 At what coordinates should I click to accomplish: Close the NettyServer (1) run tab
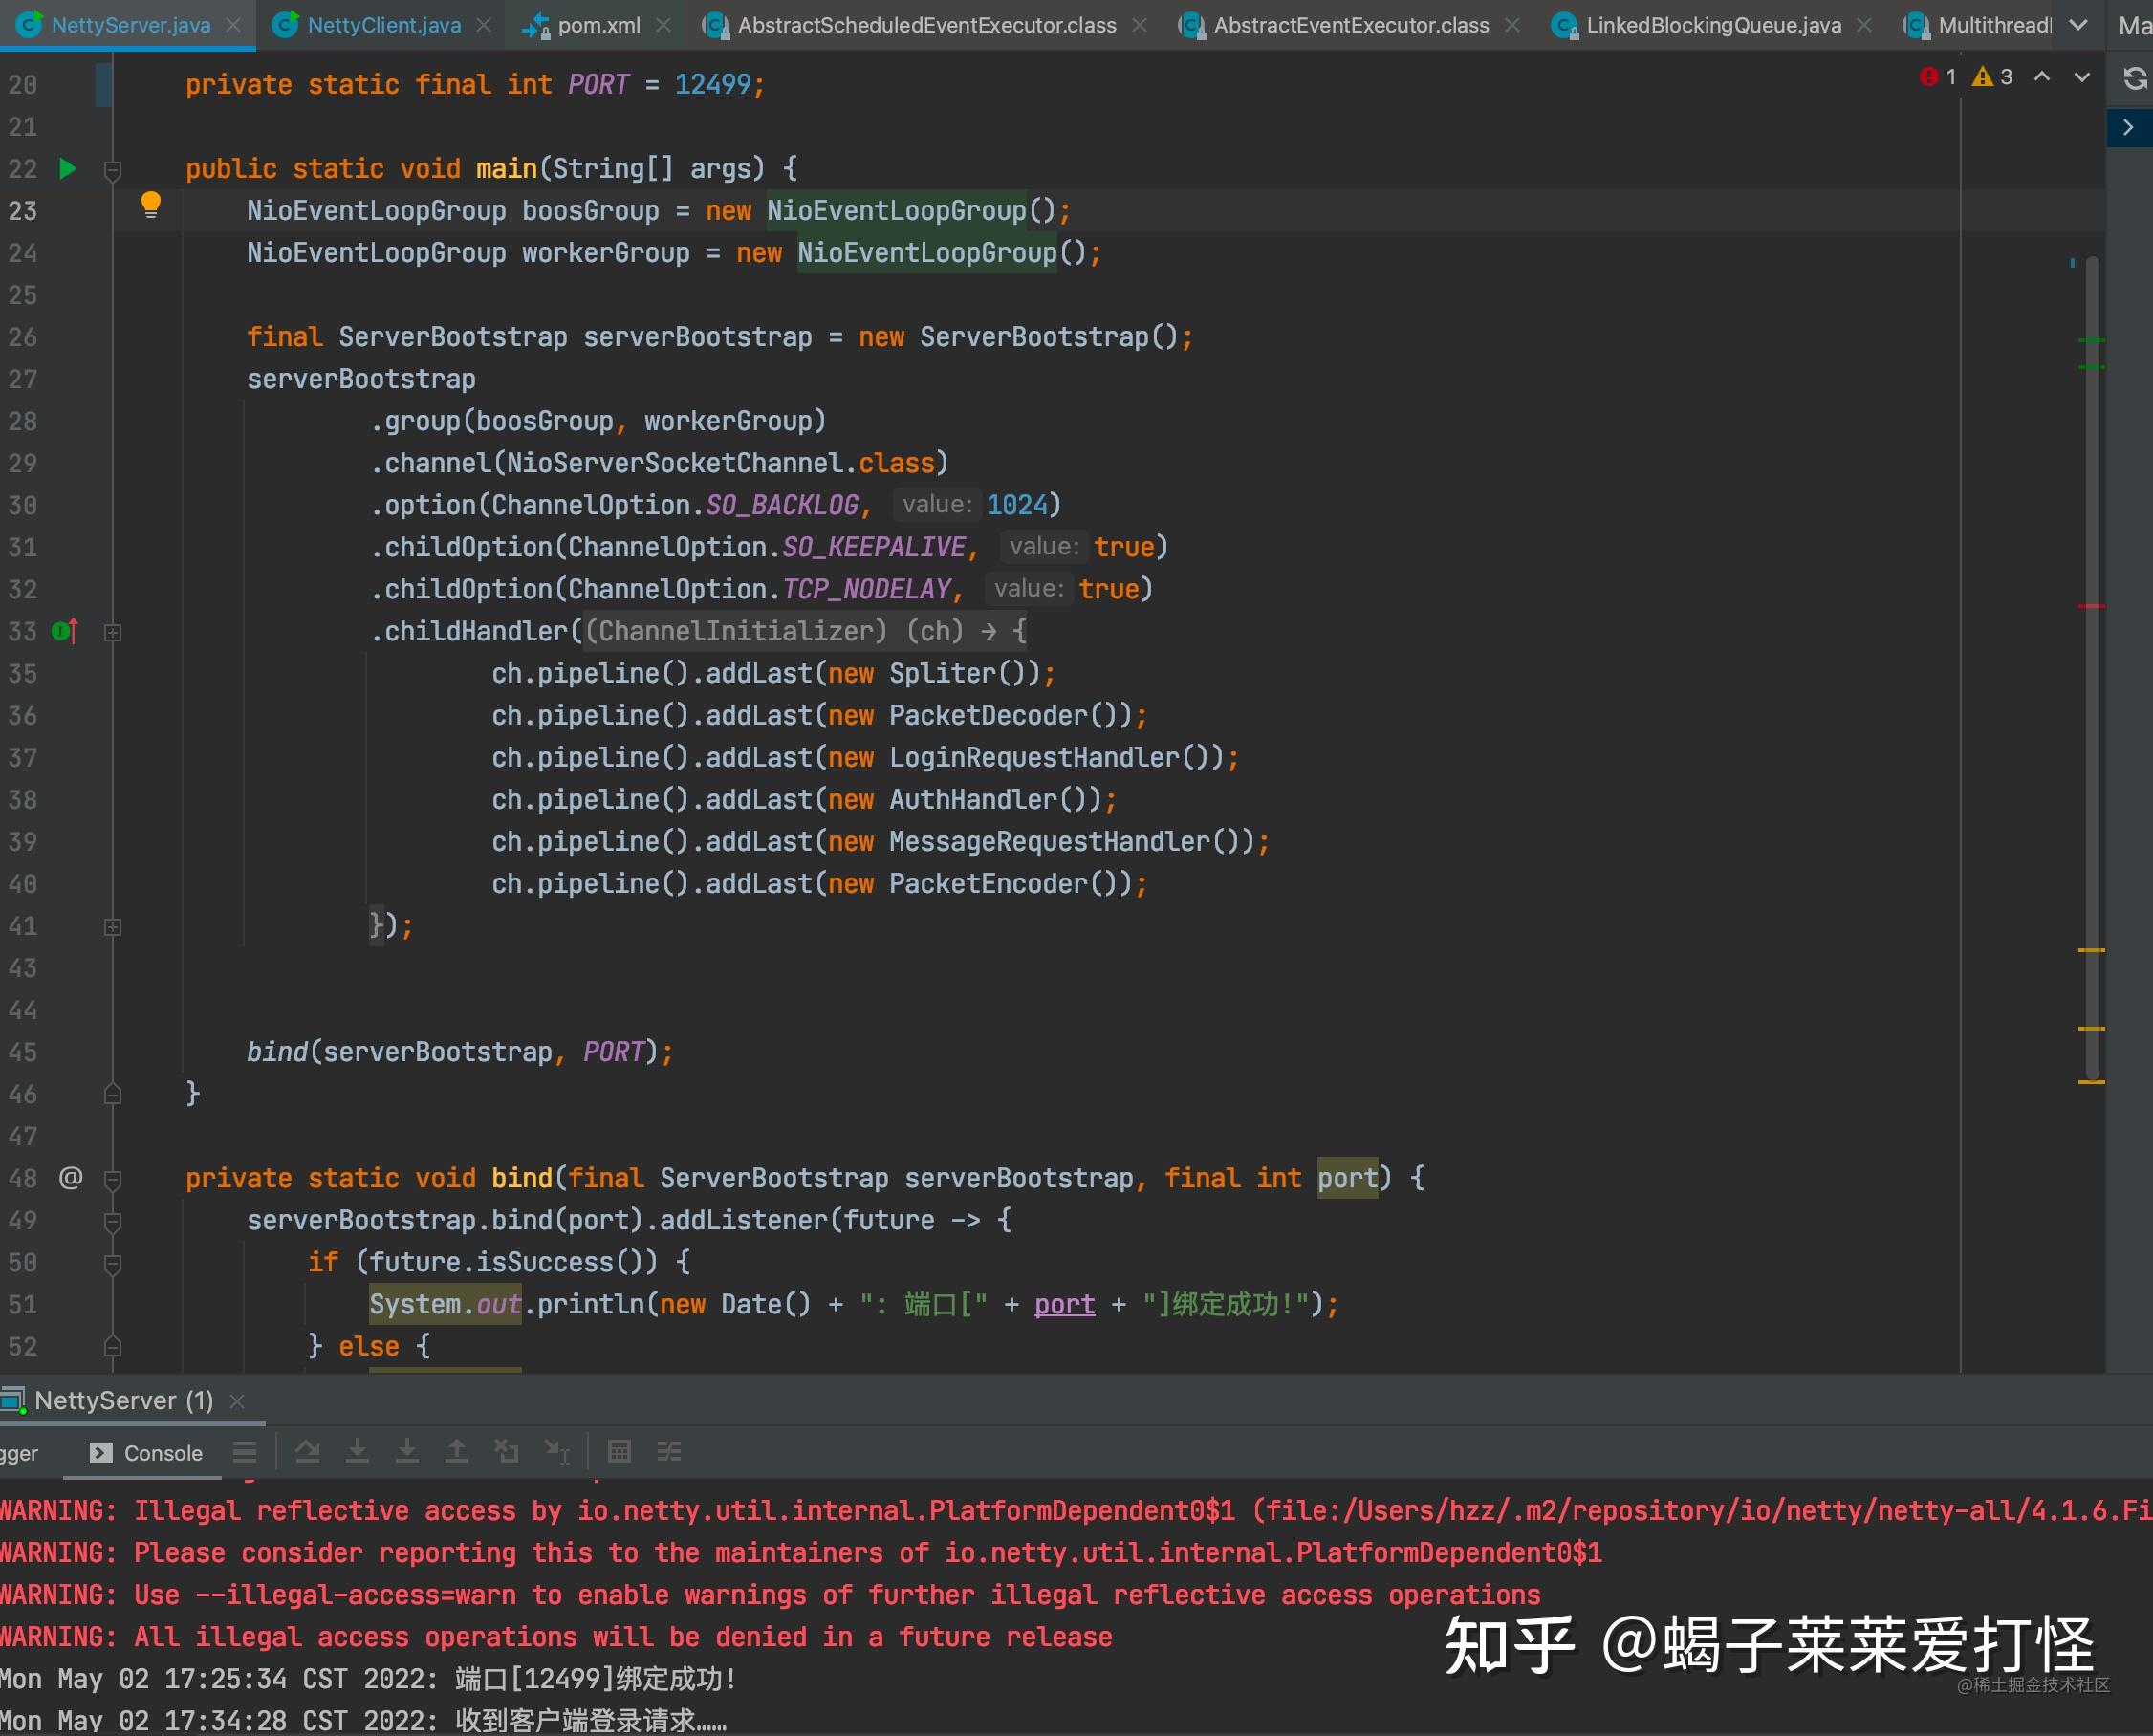[x=237, y=1401]
